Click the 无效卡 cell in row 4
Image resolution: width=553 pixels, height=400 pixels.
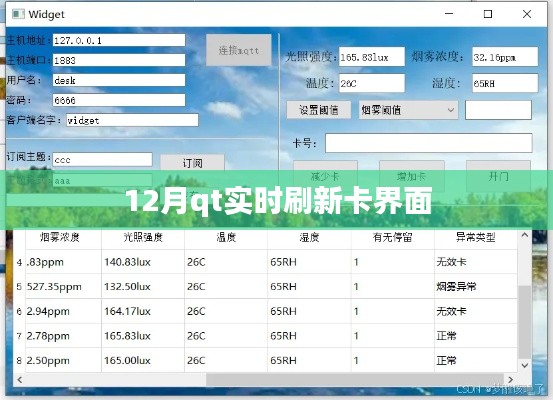click(475, 262)
